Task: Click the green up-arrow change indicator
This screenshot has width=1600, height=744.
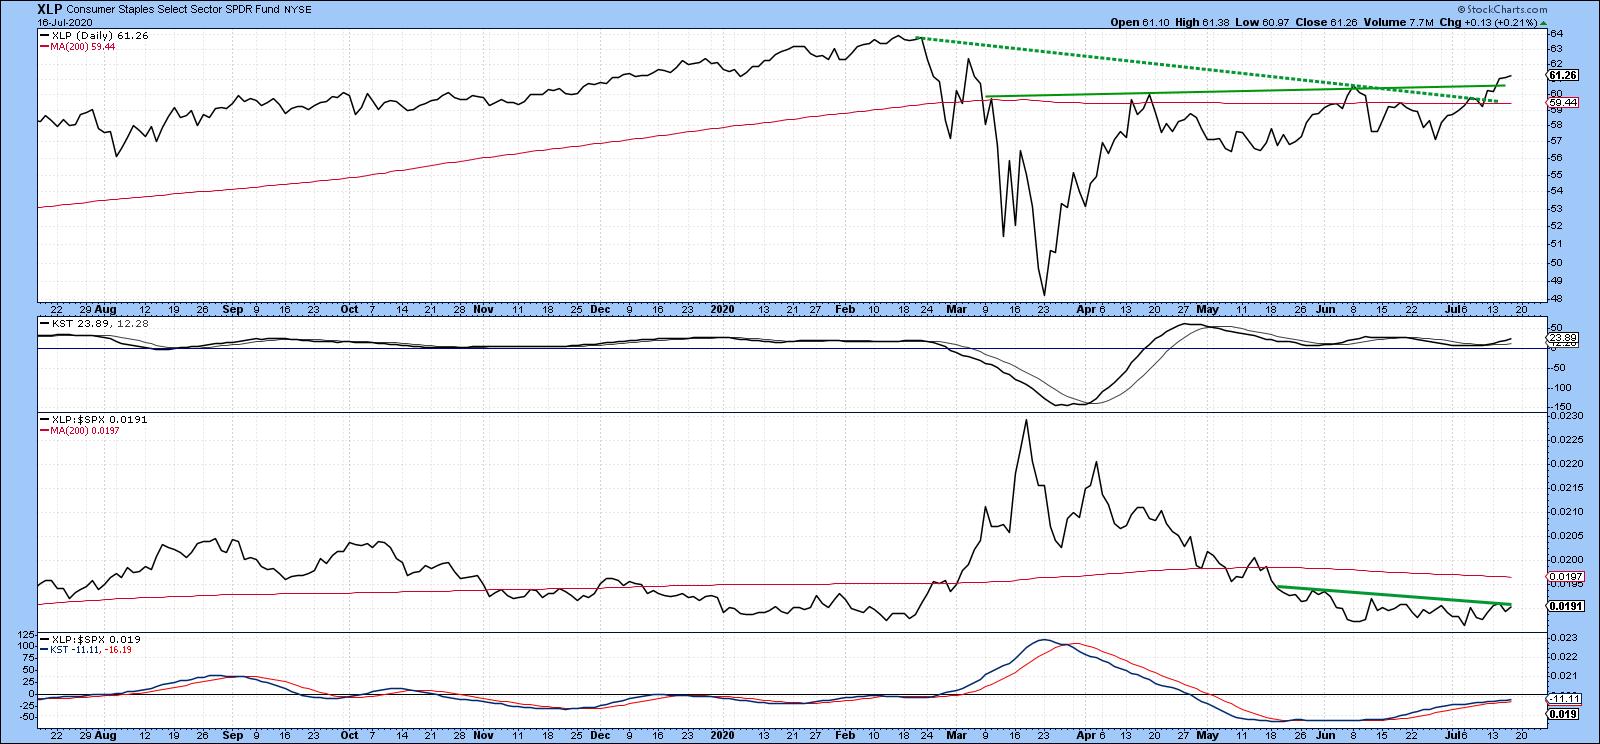Action: [x=1543, y=22]
